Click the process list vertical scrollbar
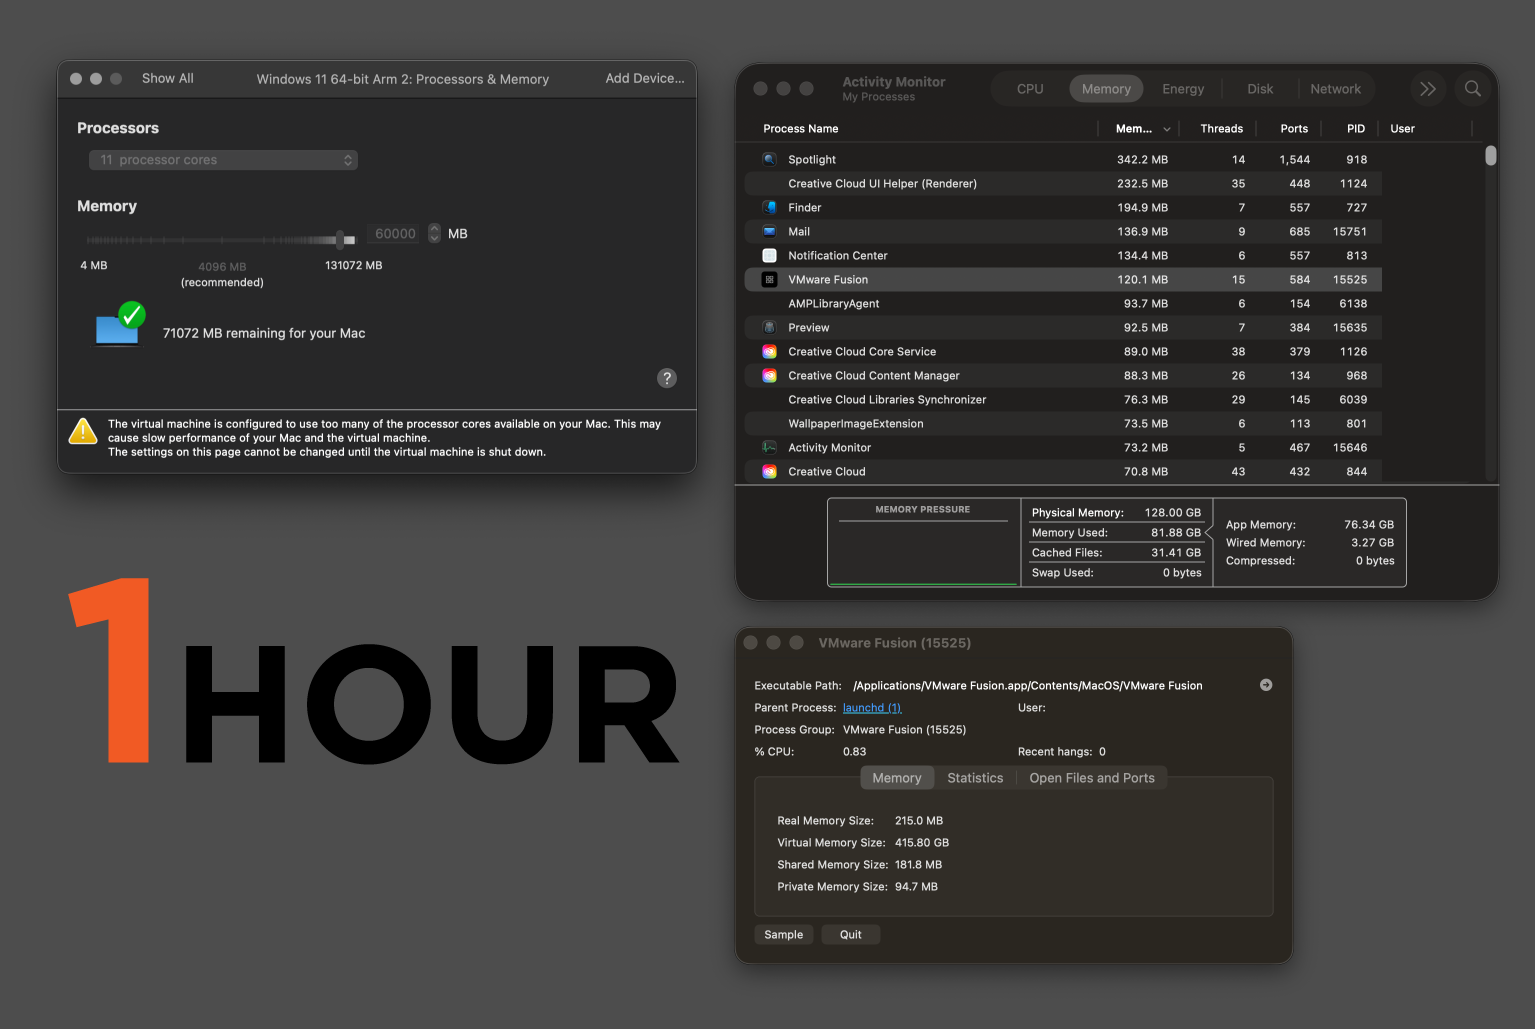The width and height of the screenshot is (1535, 1029). point(1490,156)
